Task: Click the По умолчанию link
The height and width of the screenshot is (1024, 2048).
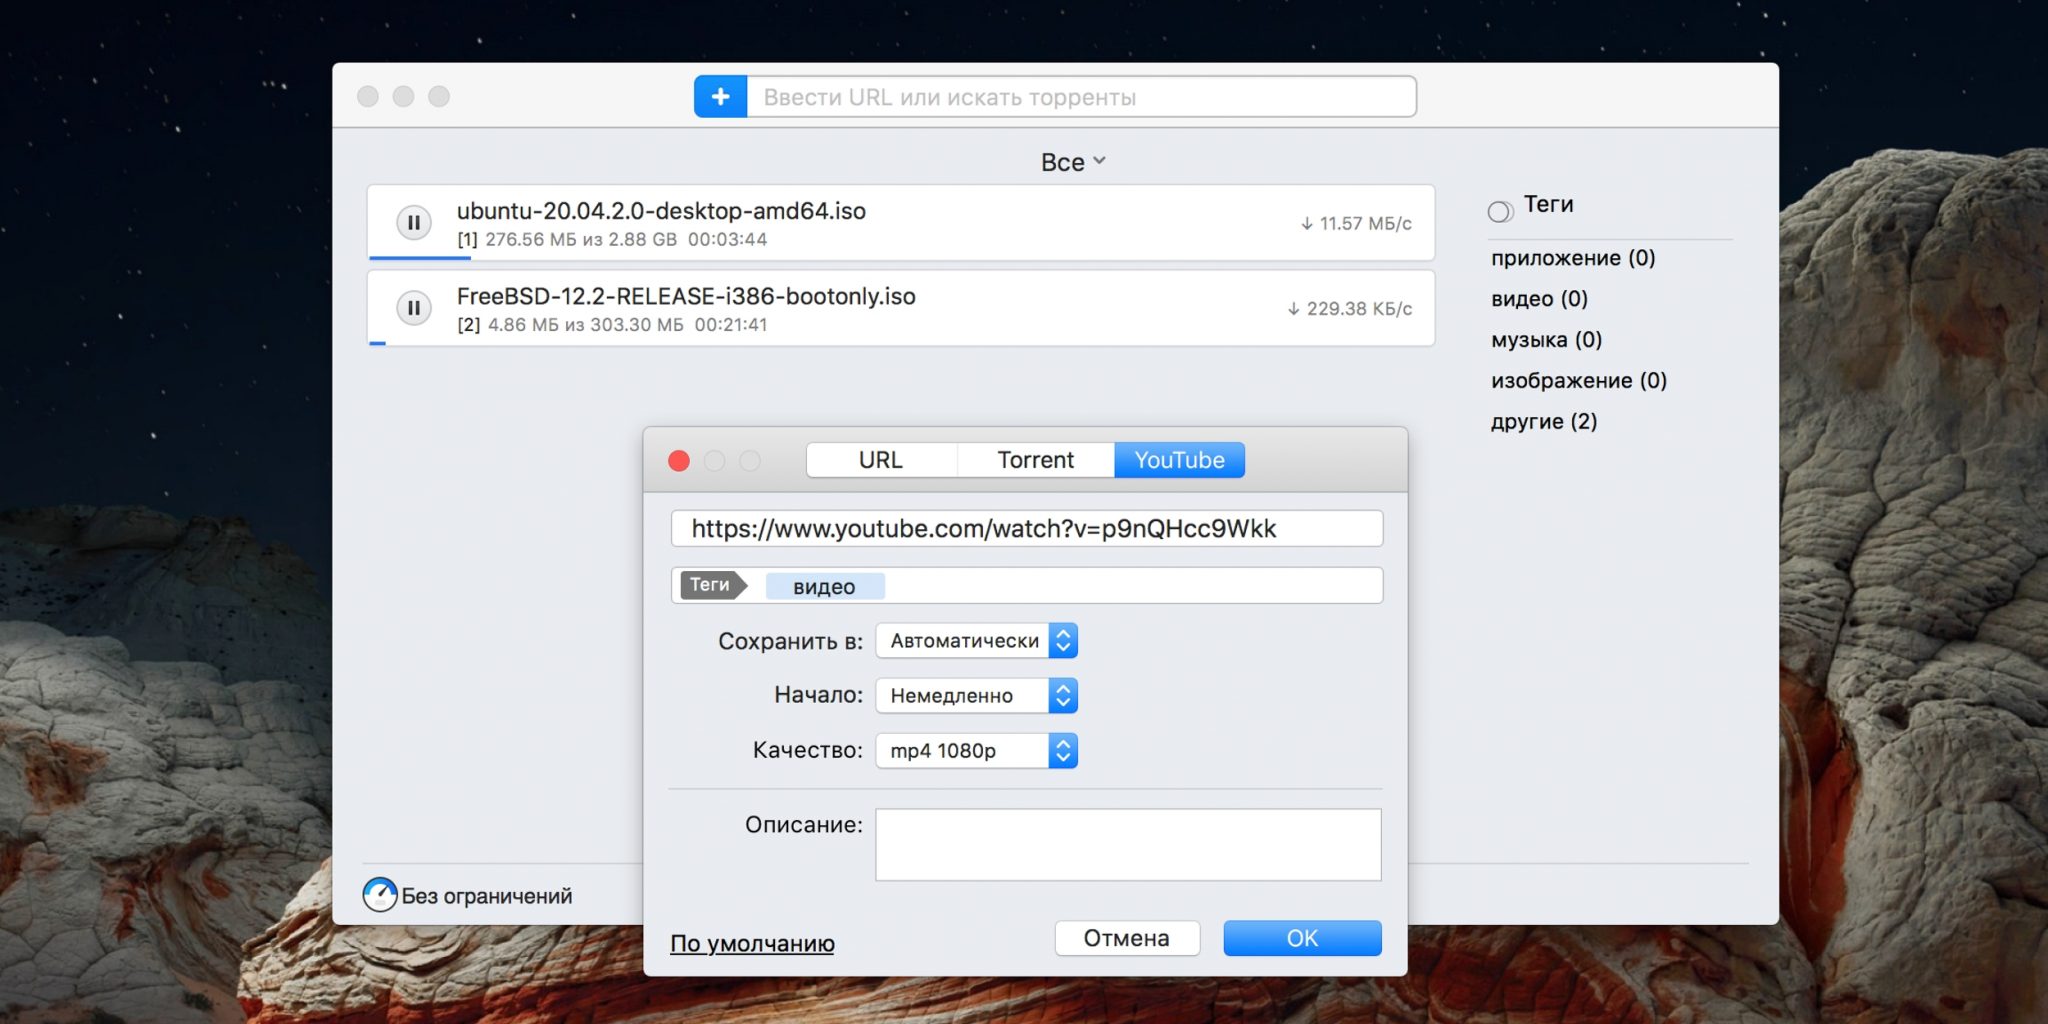Action: point(752,943)
